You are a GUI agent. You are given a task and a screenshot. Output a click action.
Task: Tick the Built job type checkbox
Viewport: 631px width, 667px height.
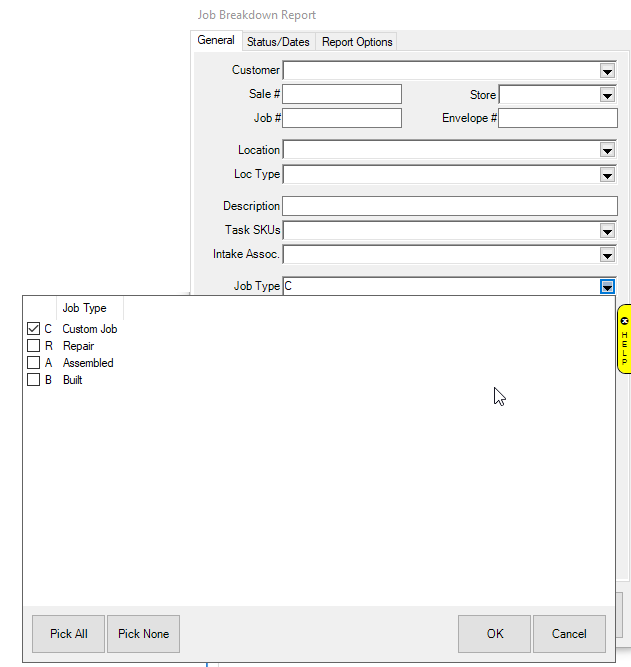[x=33, y=380]
